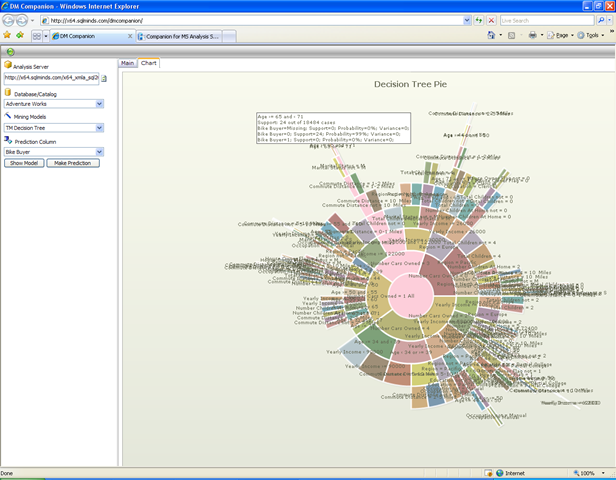
Task: Click the Live Search input box
Action: 547,20
